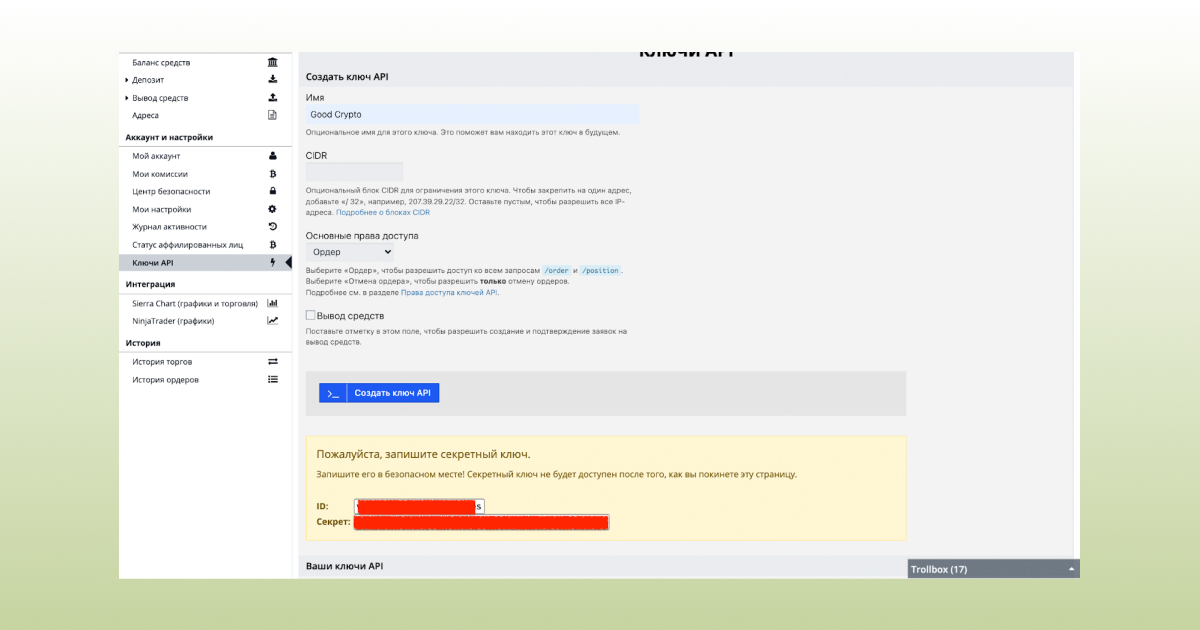The image size is (1200, 630).
Task: Click the gear icon for Мои настройки
Action: [272, 209]
